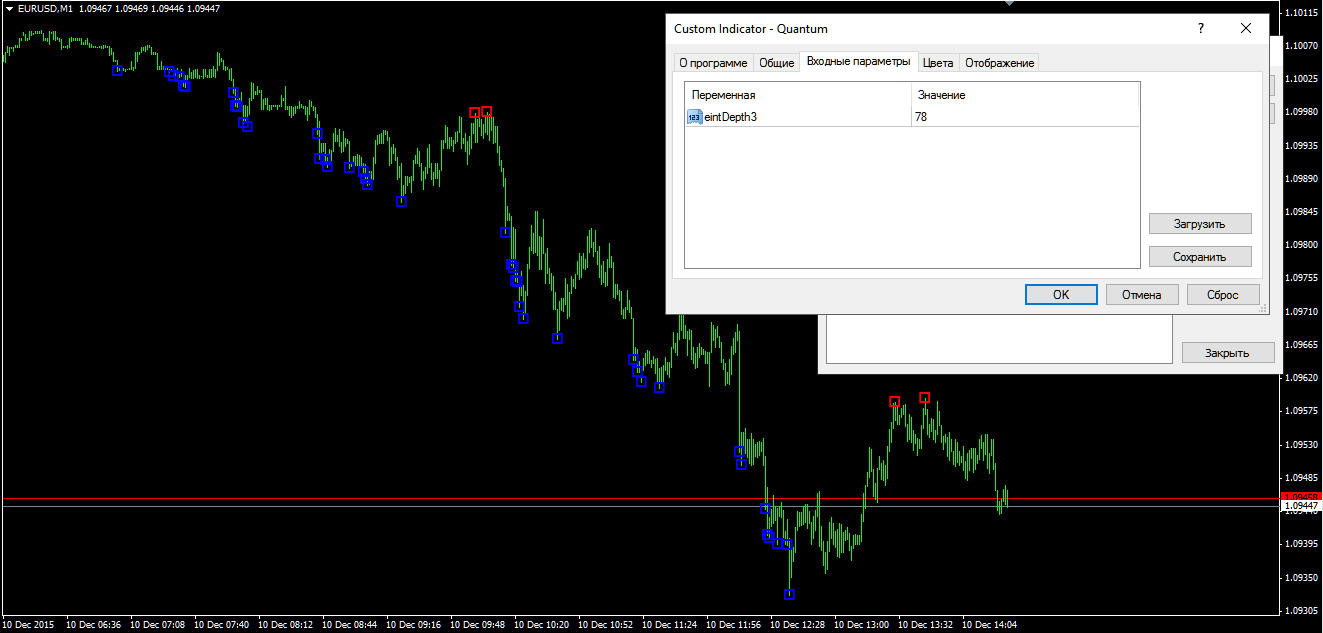Select the eintDepth3 variable name
The image size is (1323, 633).
pyautogui.click(x=731, y=117)
